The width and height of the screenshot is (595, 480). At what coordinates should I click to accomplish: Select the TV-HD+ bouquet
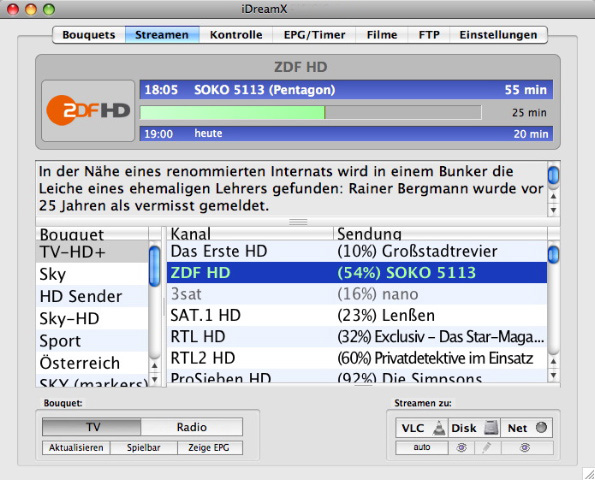click(x=92, y=252)
